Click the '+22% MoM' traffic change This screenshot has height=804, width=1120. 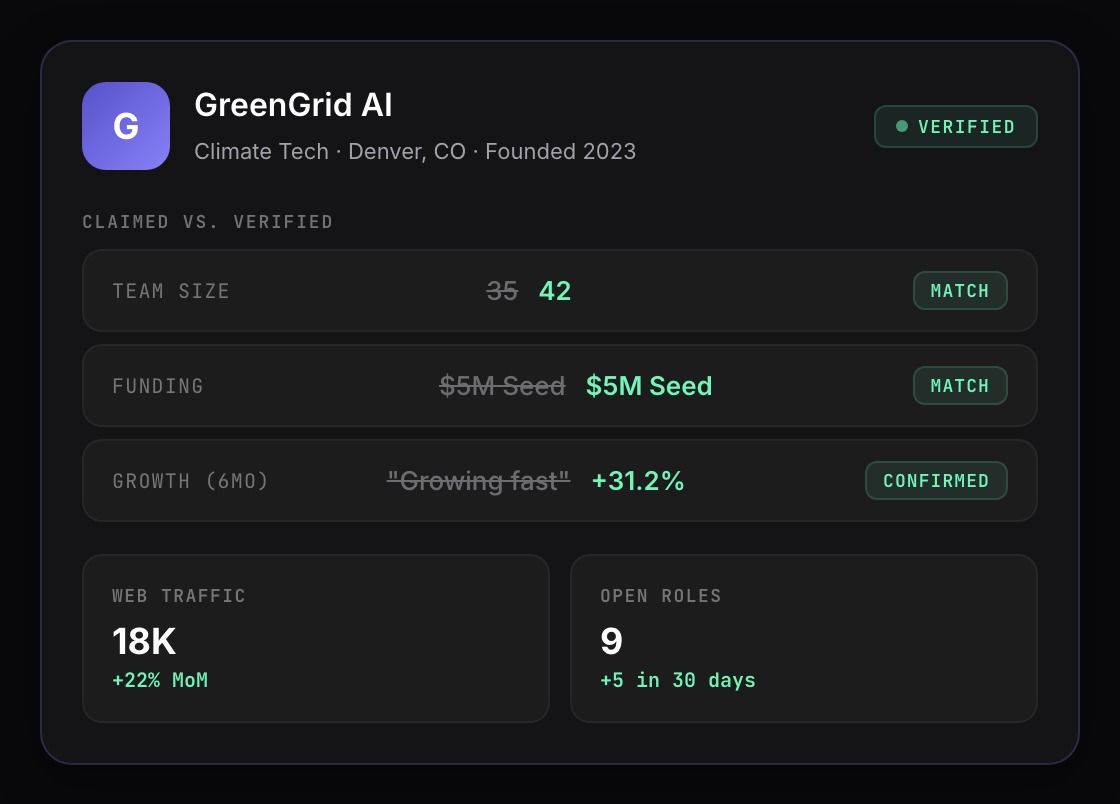[x=160, y=680]
